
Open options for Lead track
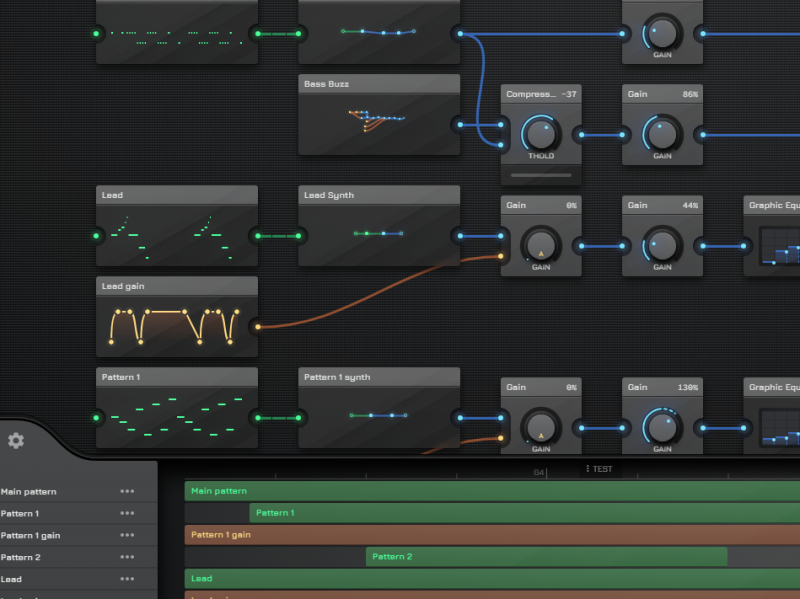[127, 579]
